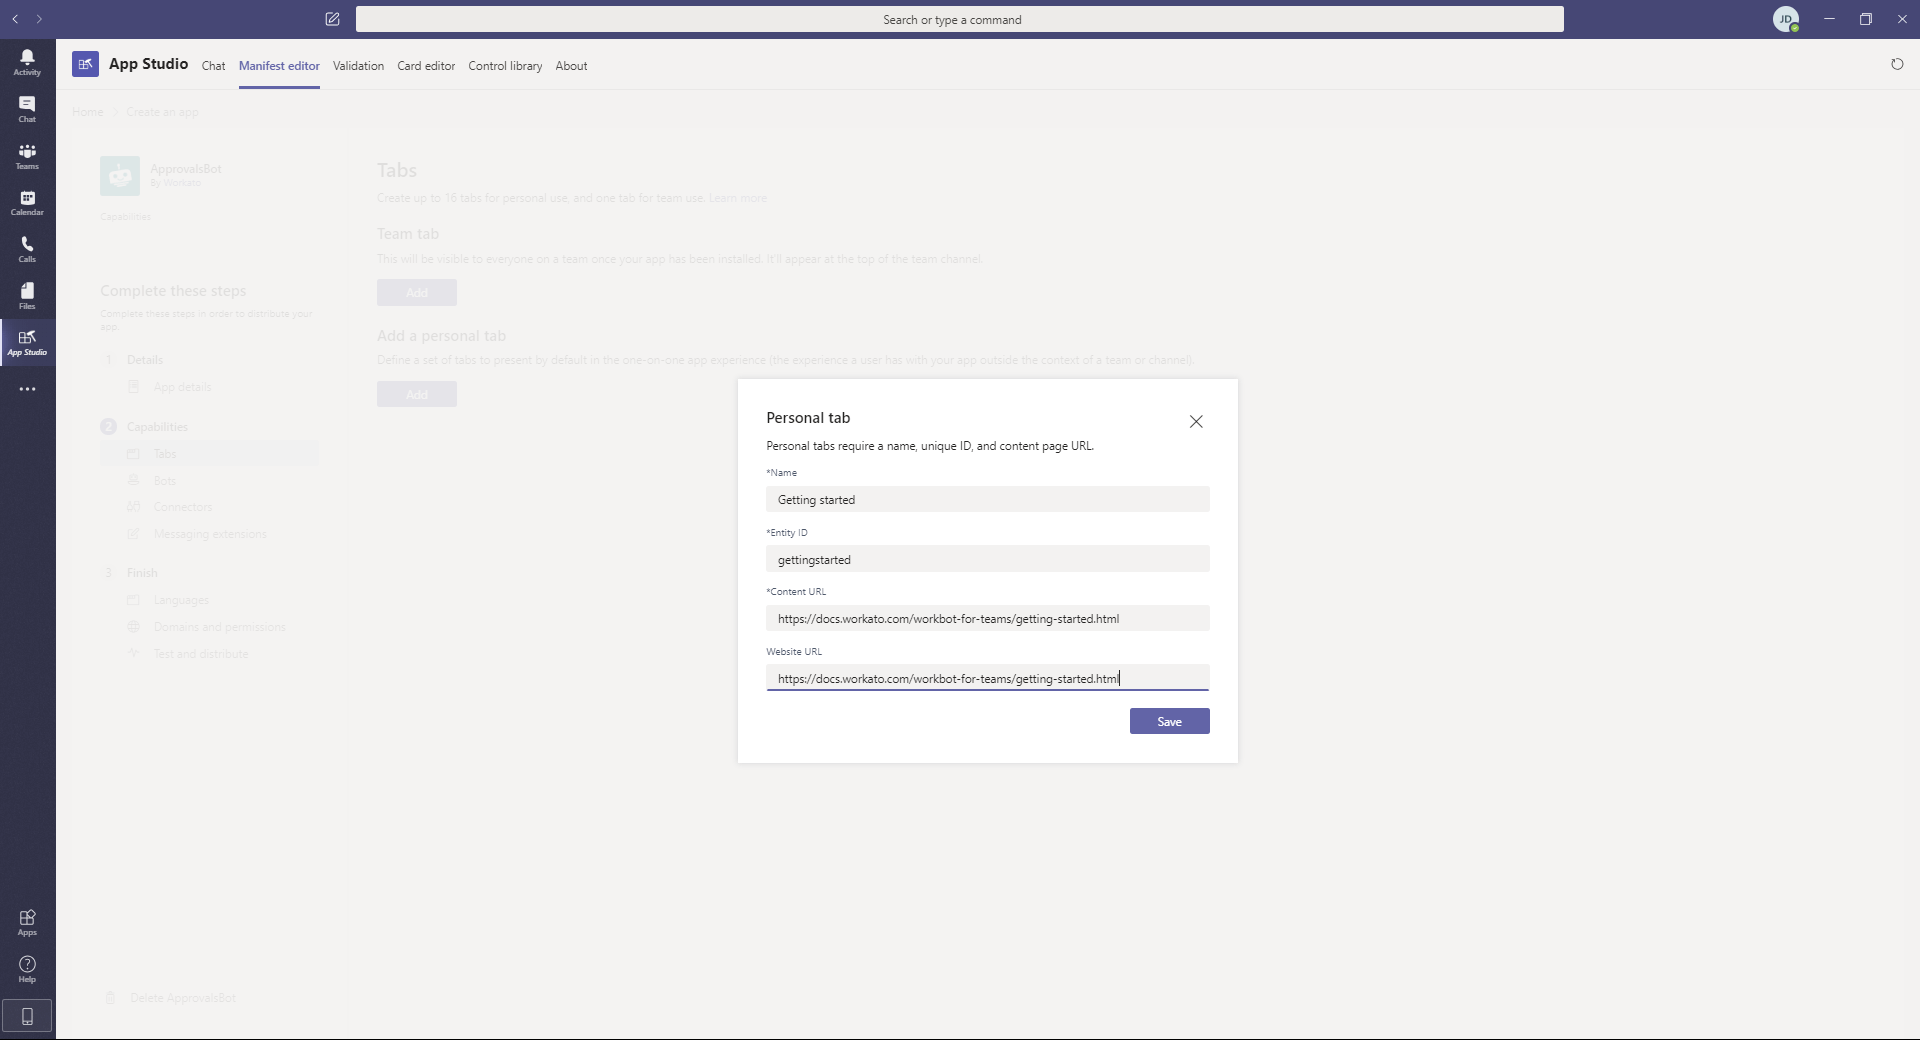This screenshot has height=1040, width=1920.
Task: Open the user profile avatar
Action: pyautogui.click(x=1785, y=19)
